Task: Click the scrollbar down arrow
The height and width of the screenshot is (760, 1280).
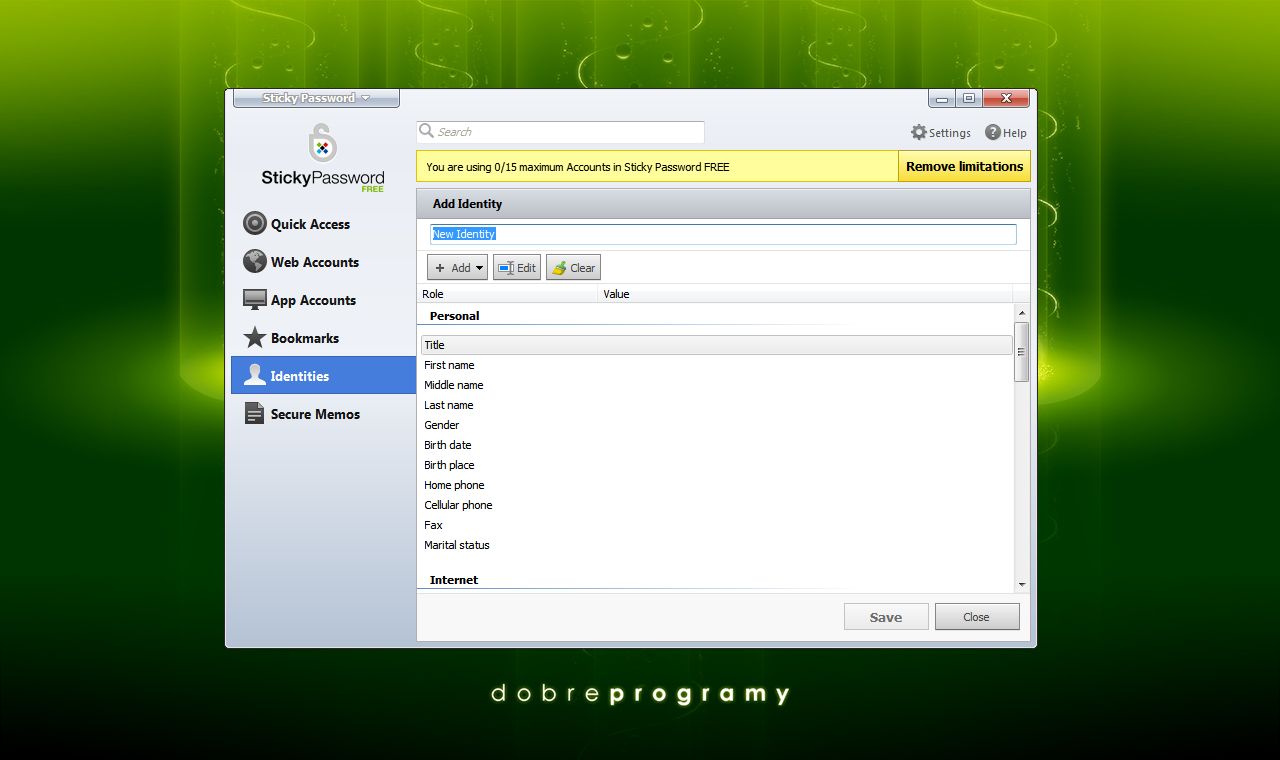Action: [1021, 584]
